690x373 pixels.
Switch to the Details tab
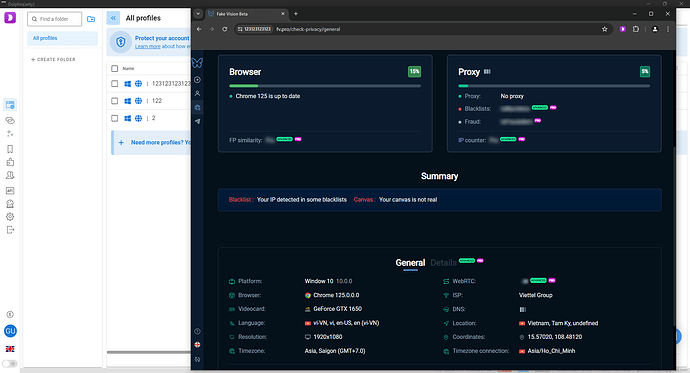[x=443, y=263]
